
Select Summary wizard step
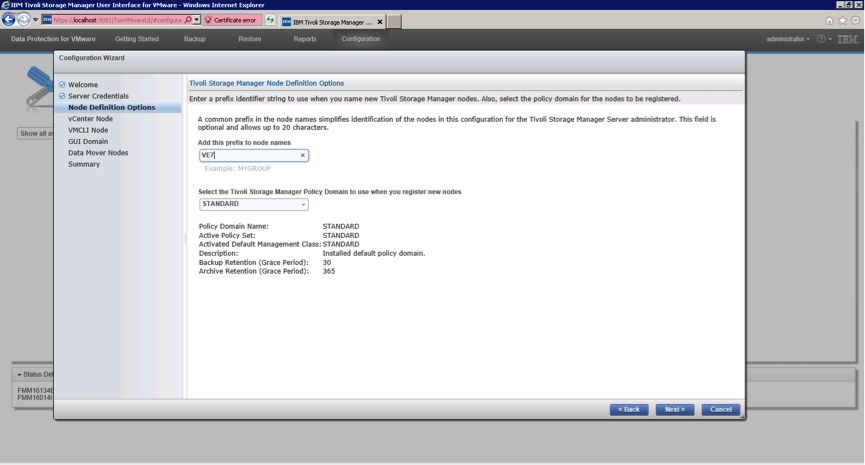pos(84,164)
